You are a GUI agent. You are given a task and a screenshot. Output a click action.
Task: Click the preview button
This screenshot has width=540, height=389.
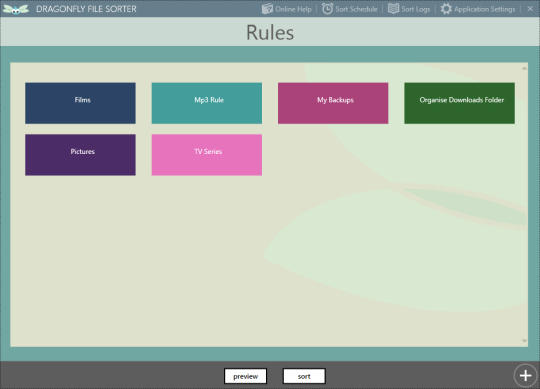(x=246, y=376)
